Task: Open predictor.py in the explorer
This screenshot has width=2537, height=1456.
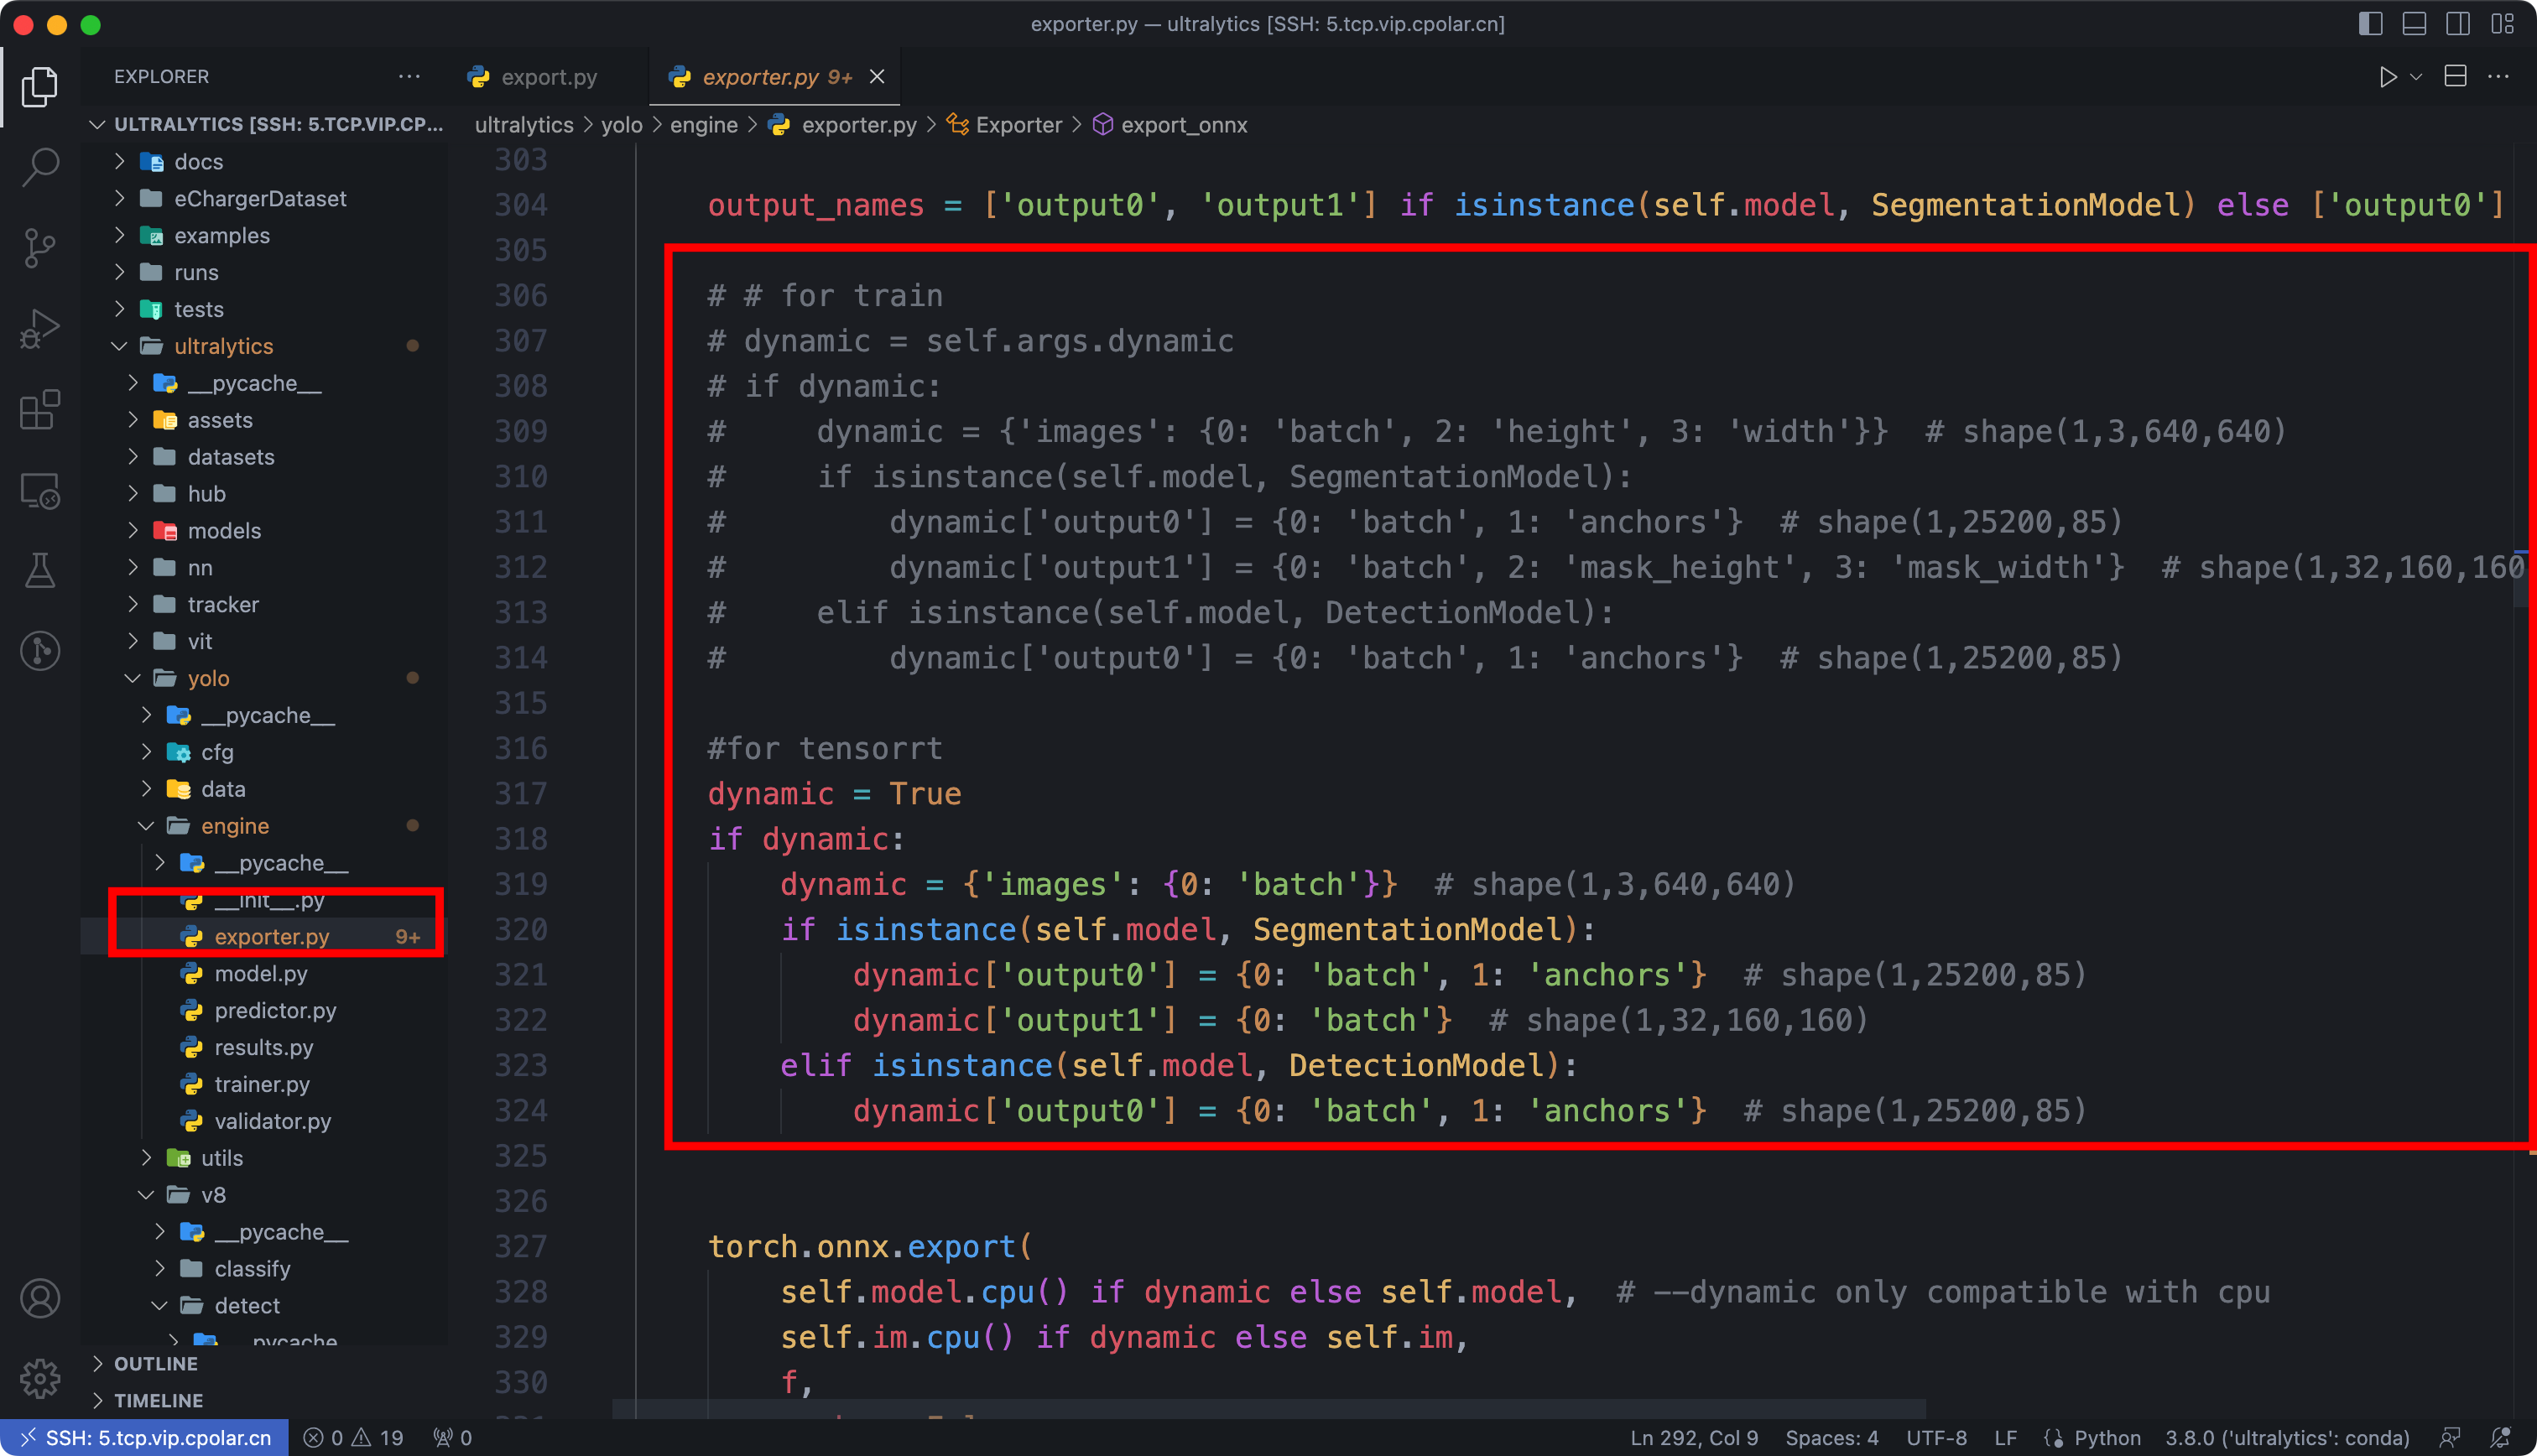Action: tap(275, 1010)
